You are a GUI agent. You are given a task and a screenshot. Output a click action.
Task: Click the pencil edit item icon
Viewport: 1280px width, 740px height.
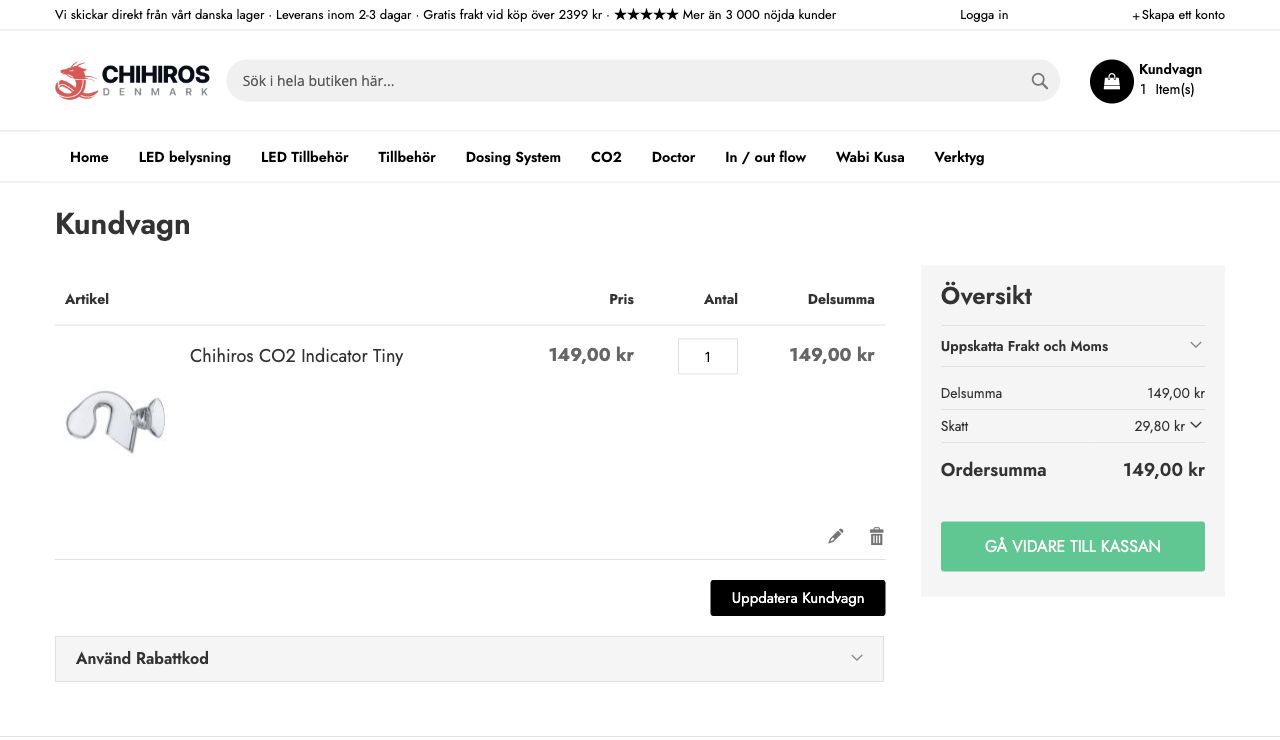click(x=836, y=536)
